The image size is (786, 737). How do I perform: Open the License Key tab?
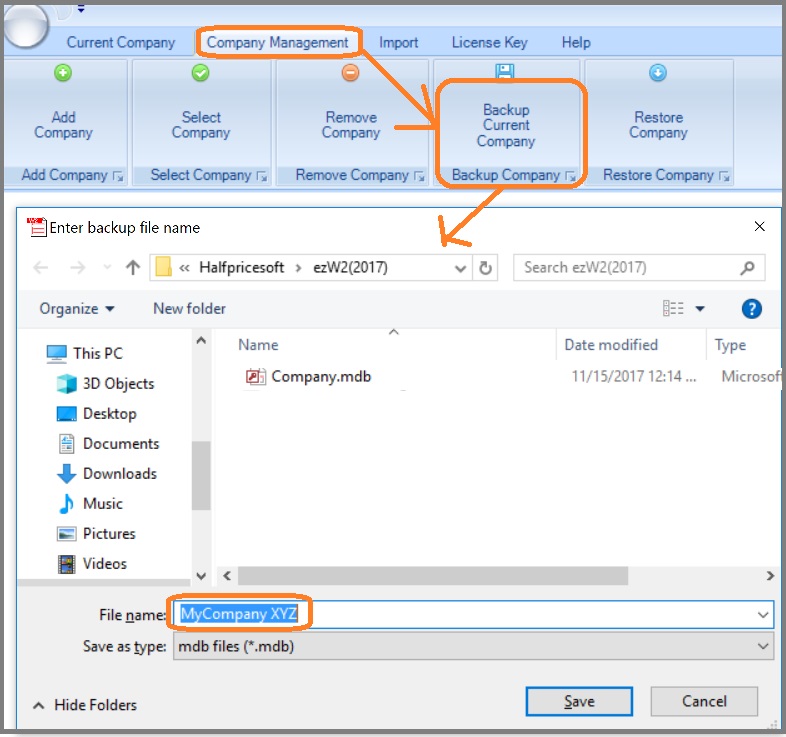(489, 42)
